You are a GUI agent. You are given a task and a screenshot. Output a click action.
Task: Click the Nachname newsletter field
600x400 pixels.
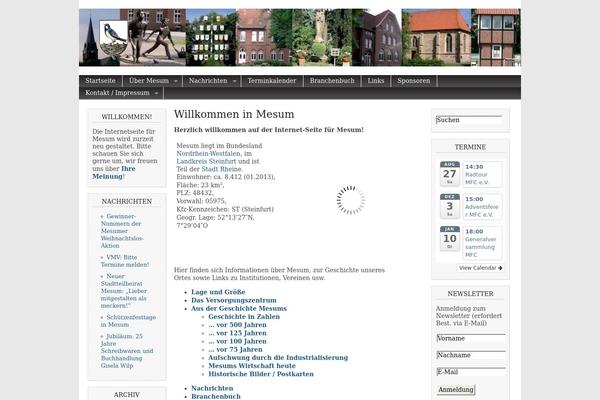point(471,355)
